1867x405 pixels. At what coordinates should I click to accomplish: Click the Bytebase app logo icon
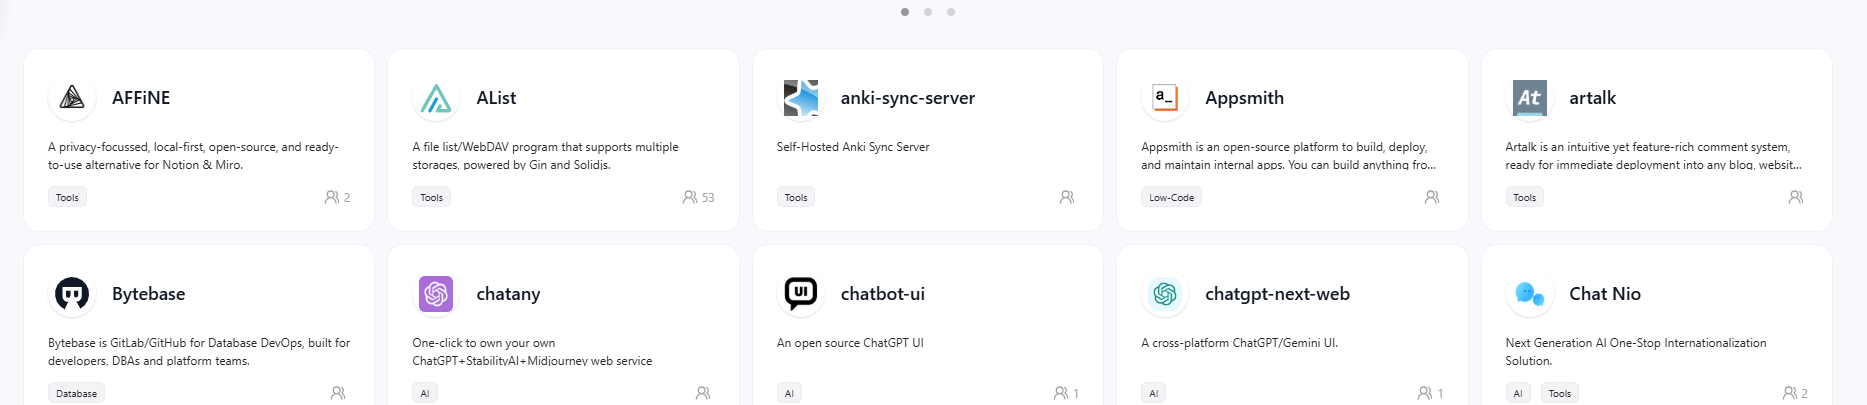(72, 294)
